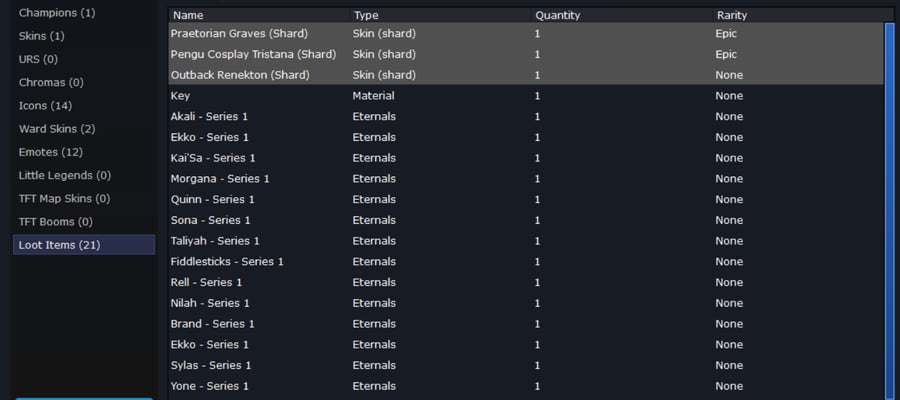Select the Fiddlesticks - Series 1 row

tap(526, 262)
